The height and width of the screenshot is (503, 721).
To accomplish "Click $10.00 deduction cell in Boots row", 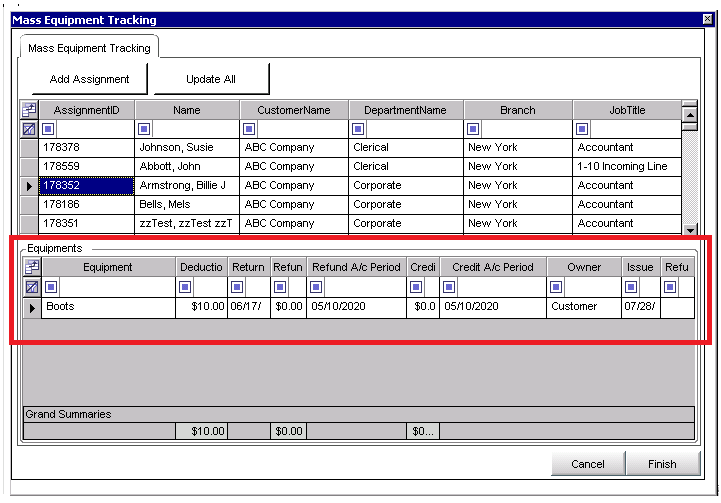I will [201, 307].
